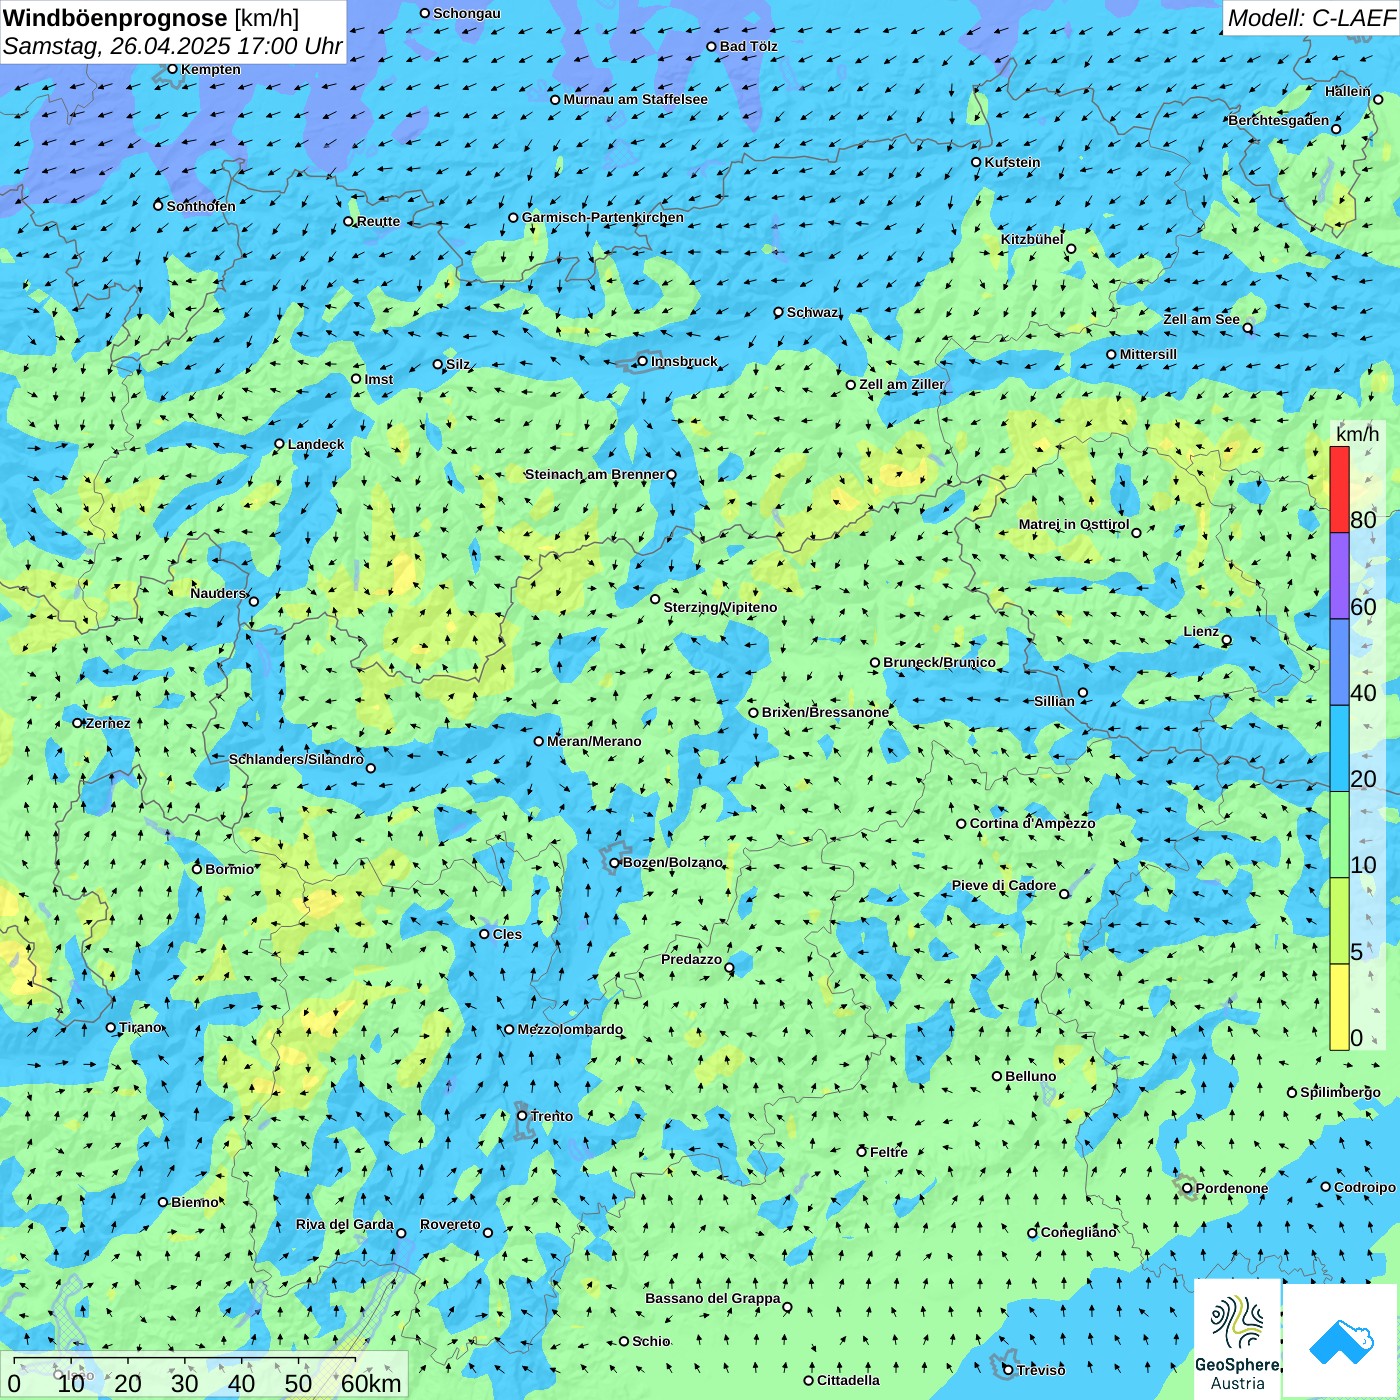The image size is (1400, 1400).
Task: Click the Sterzing/Vipiteno label
Action: click(720, 607)
